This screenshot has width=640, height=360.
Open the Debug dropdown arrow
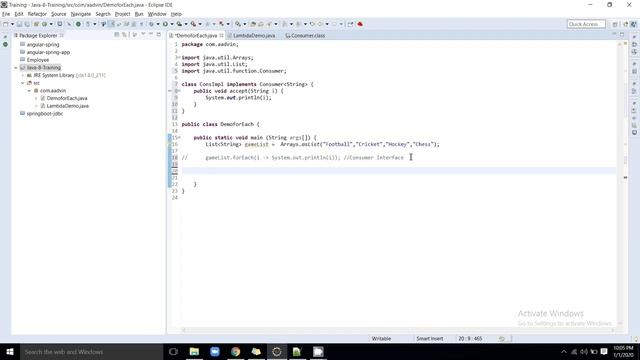158,24
